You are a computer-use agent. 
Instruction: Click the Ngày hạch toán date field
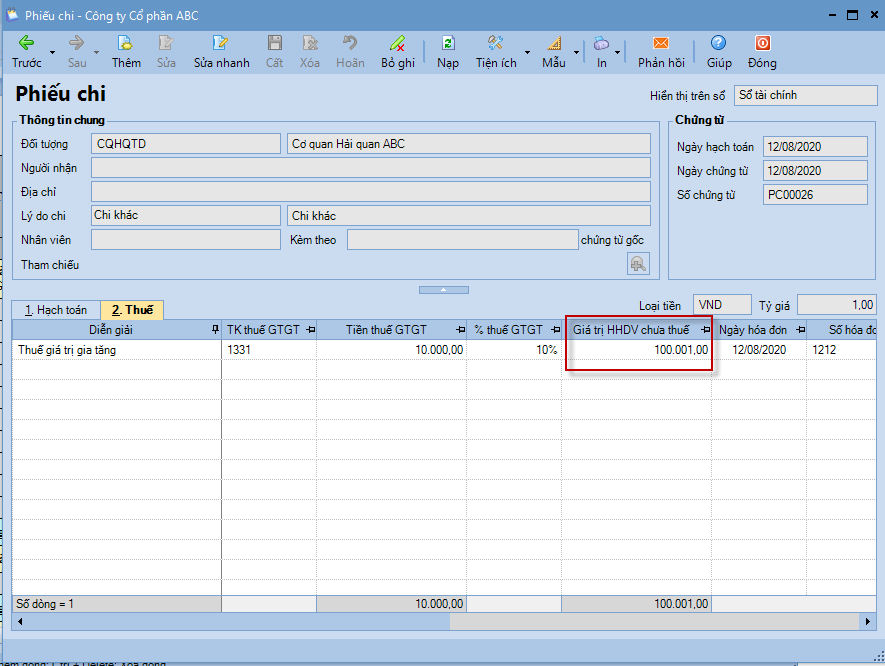[x=815, y=147]
